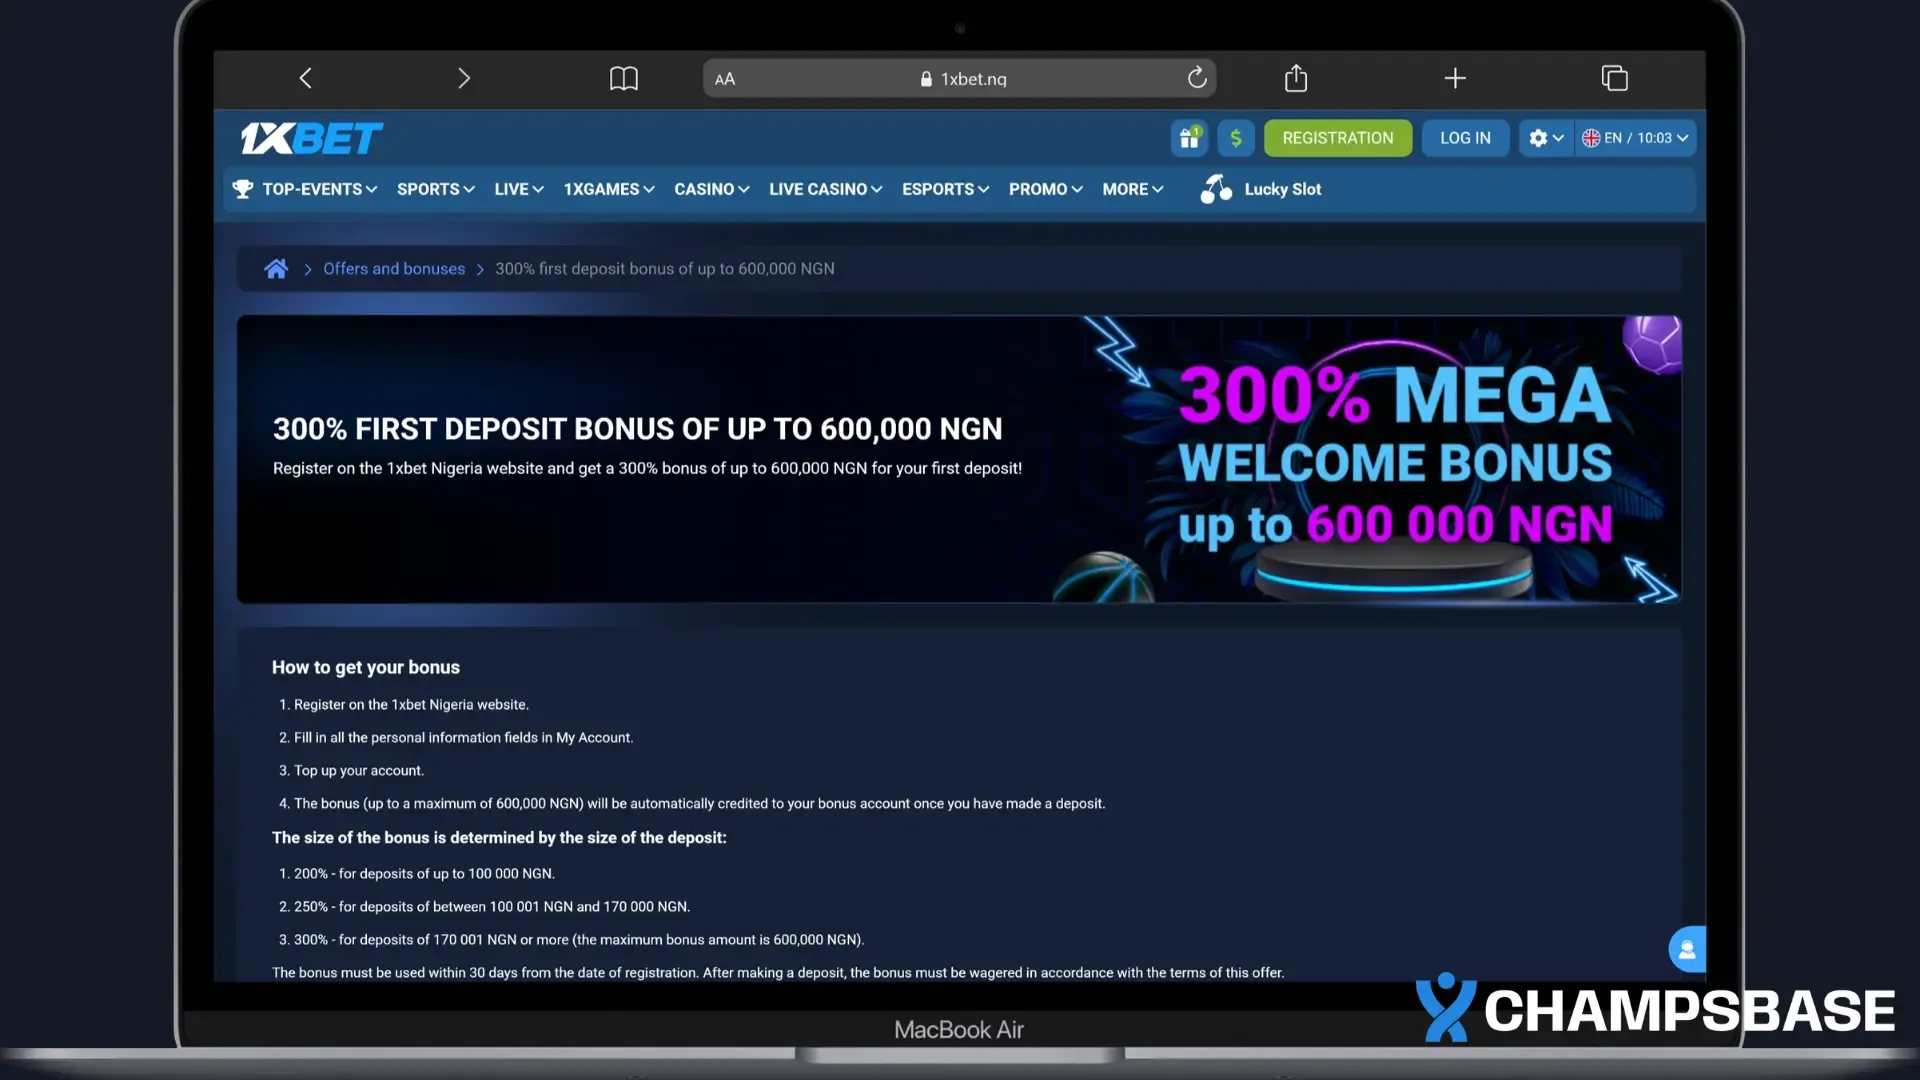Go to home via breadcrumb house icon
This screenshot has height=1080, width=1920.
pyautogui.click(x=276, y=268)
